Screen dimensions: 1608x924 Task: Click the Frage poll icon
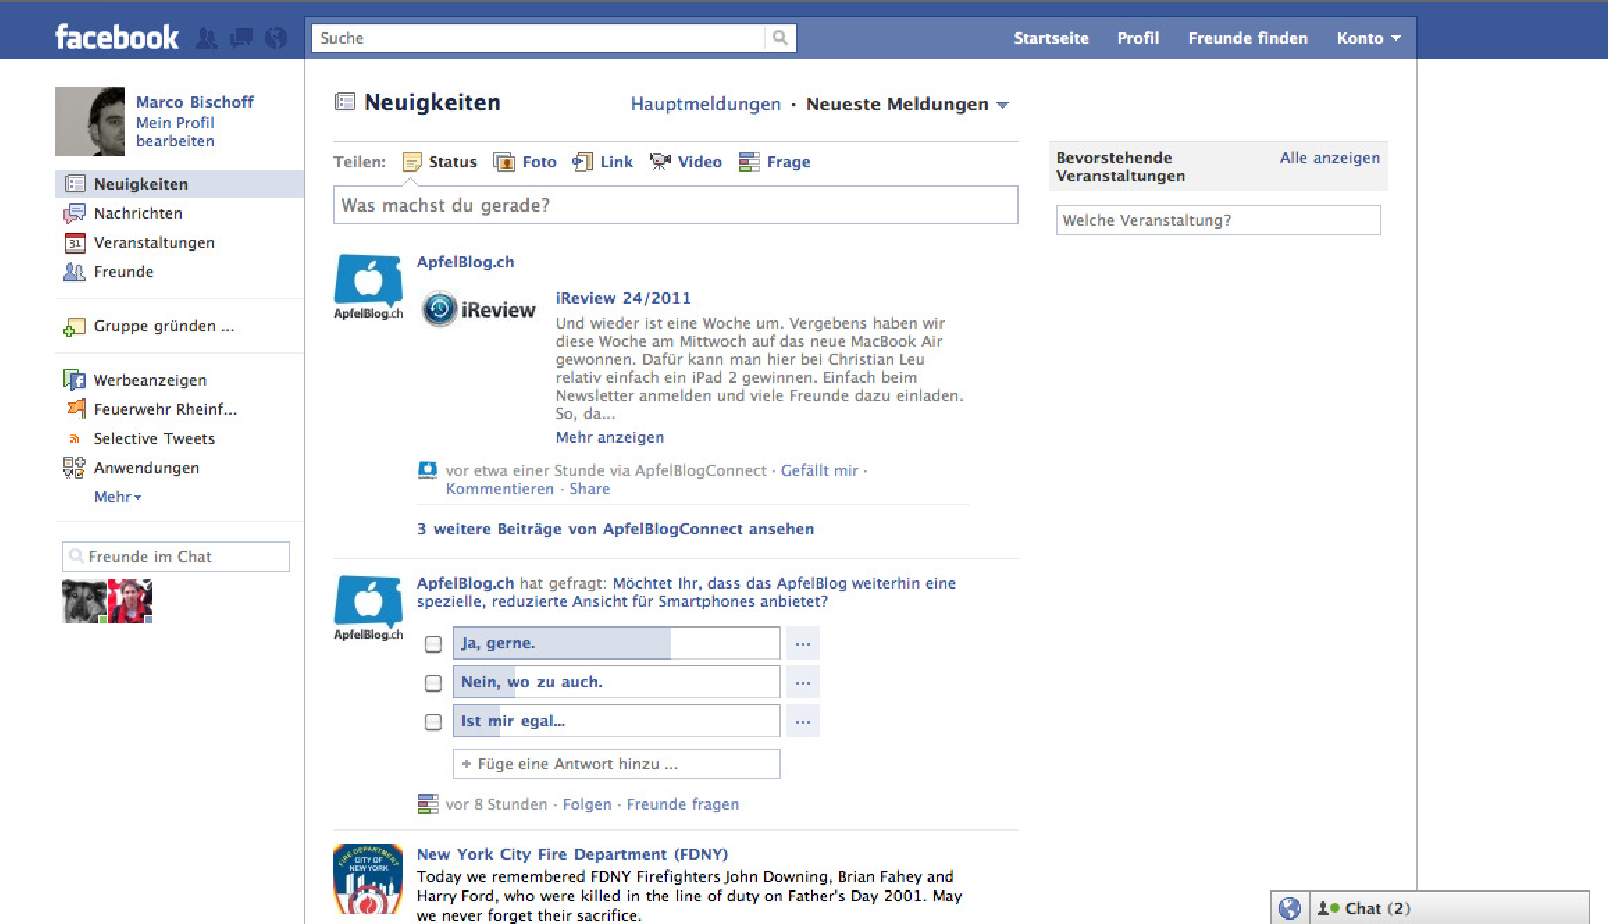(x=749, y=162)
